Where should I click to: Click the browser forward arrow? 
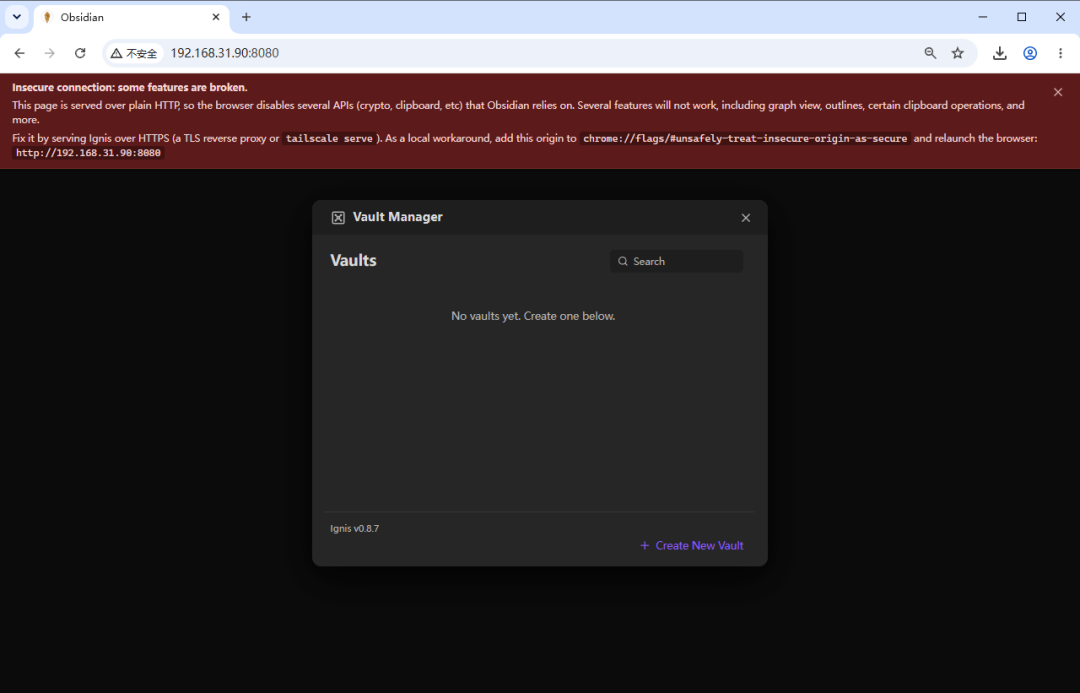[x=50, y=53]
